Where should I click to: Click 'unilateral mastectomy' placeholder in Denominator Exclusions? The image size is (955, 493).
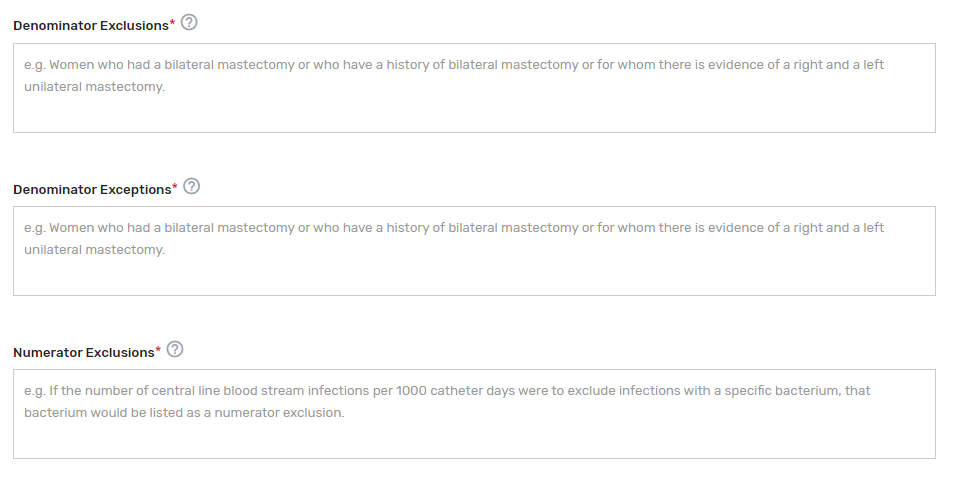point(94,87)
